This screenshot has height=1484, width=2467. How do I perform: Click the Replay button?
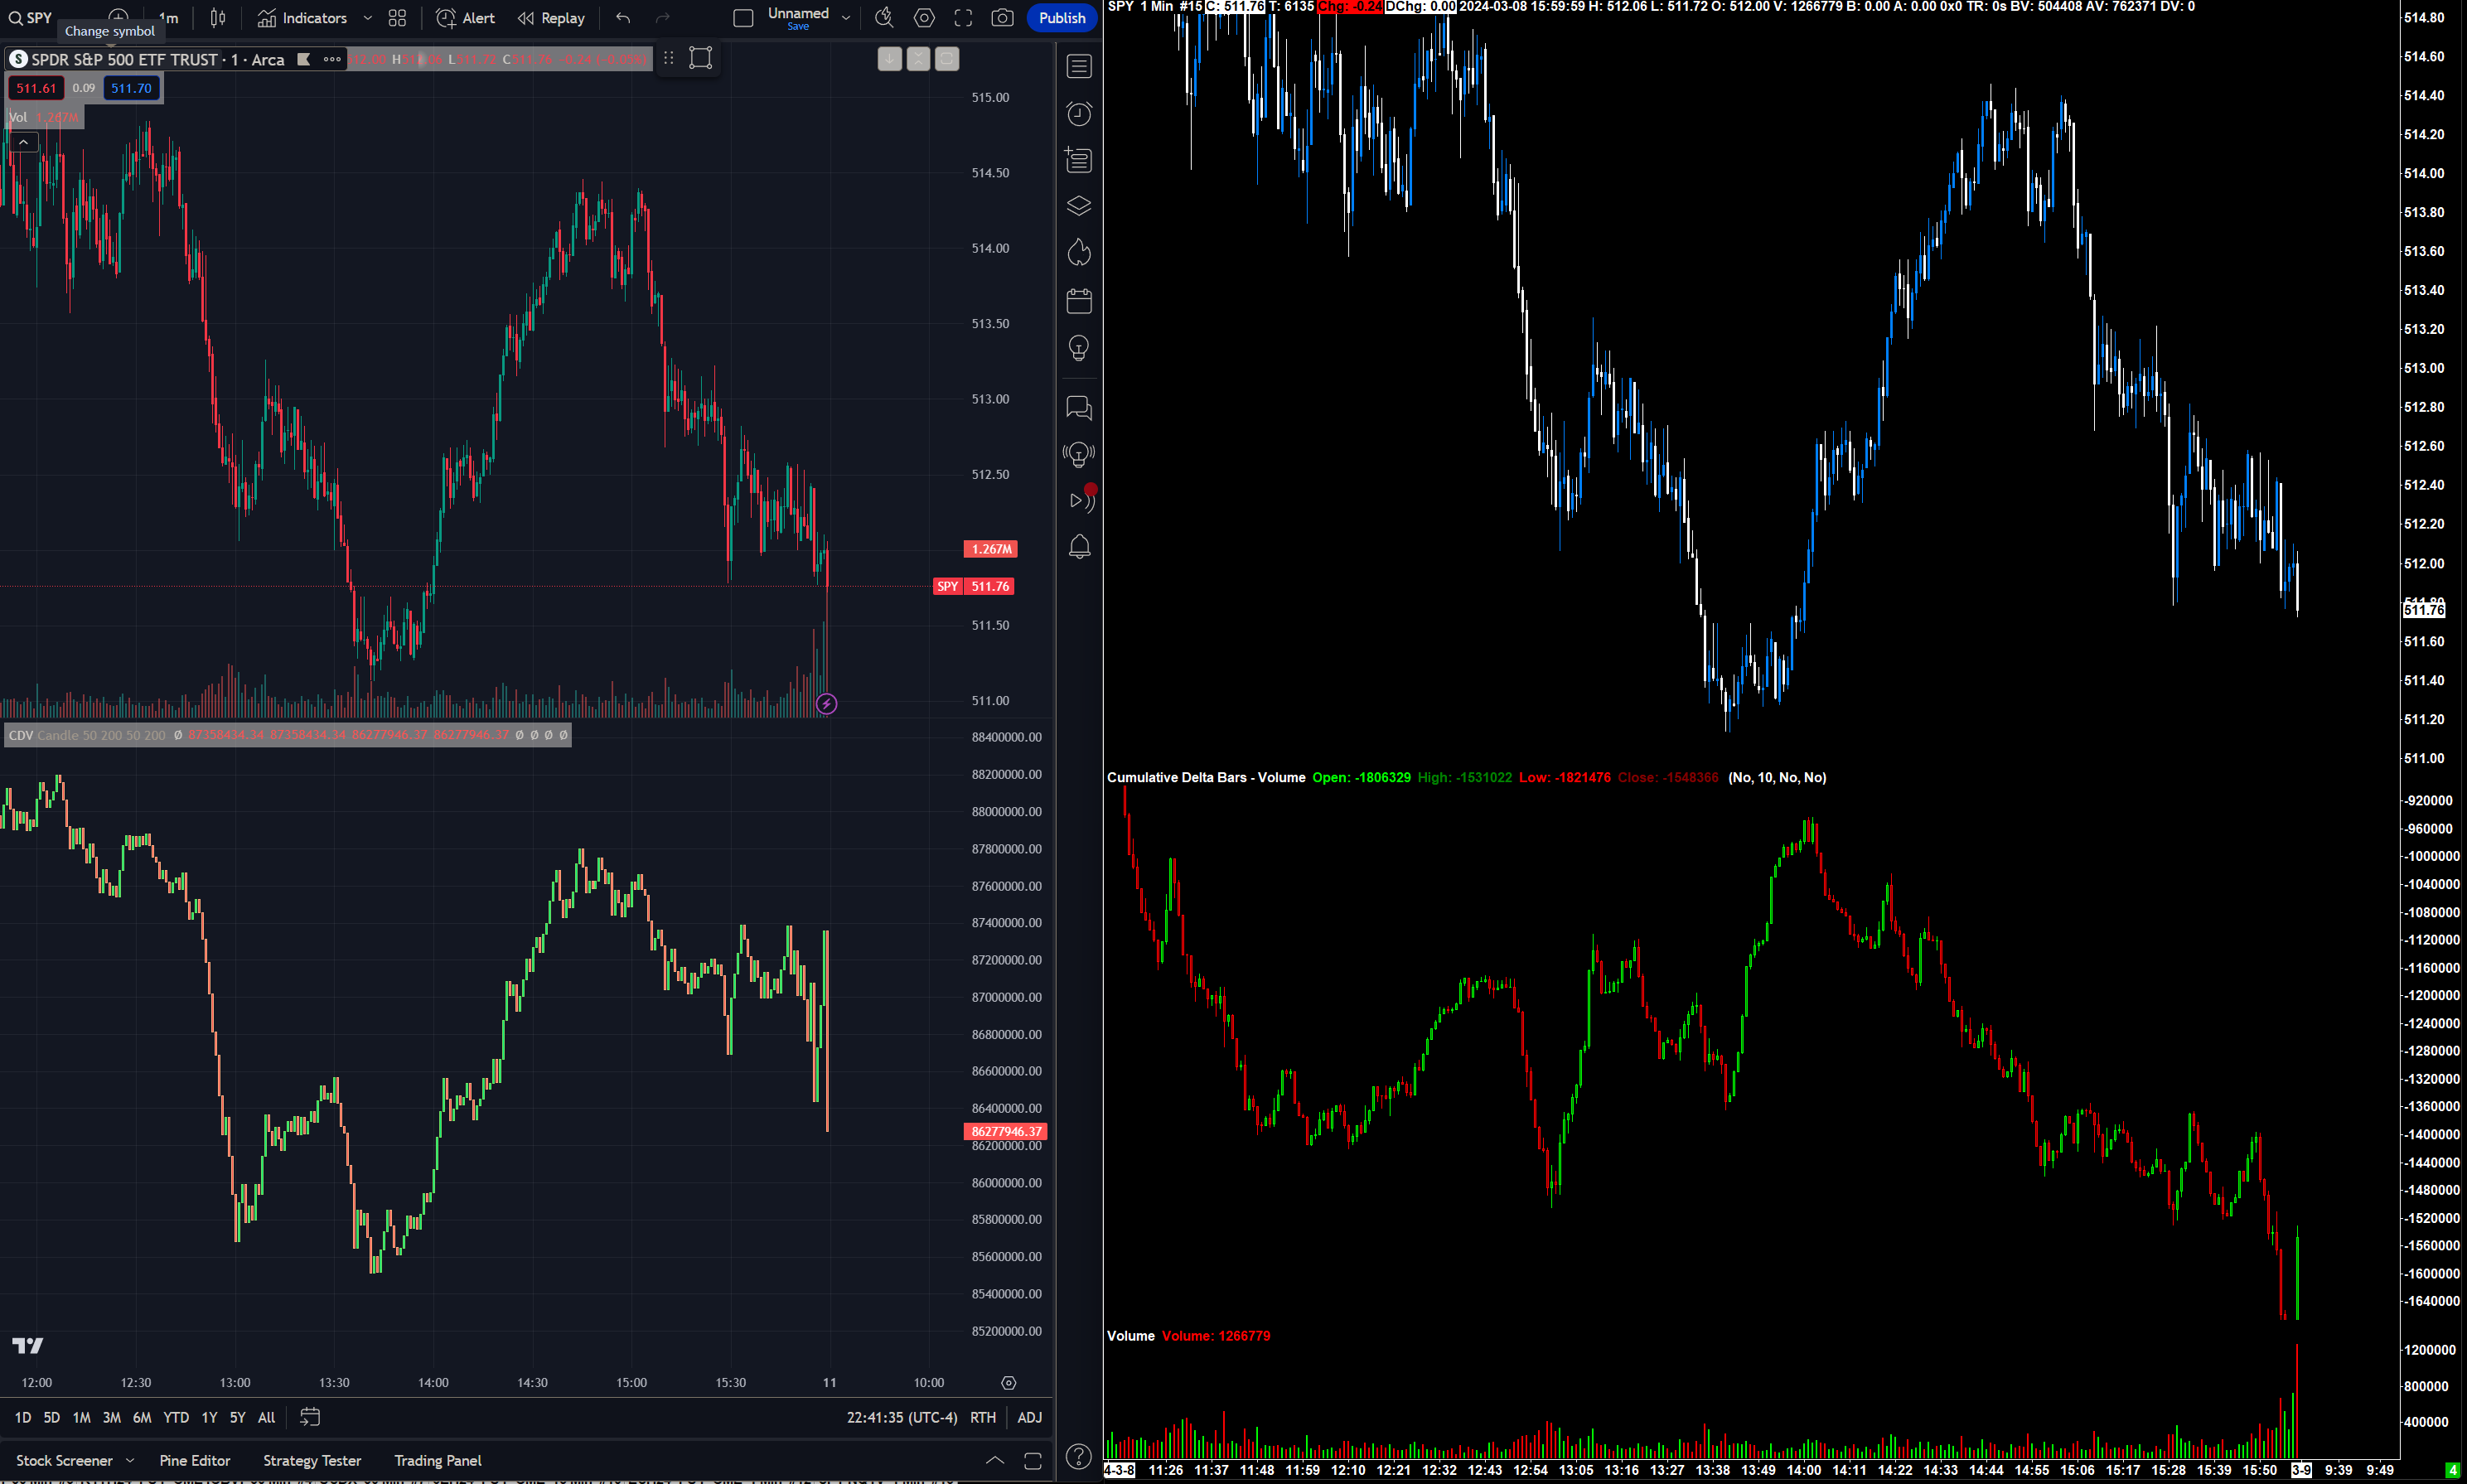pos(551,18)
